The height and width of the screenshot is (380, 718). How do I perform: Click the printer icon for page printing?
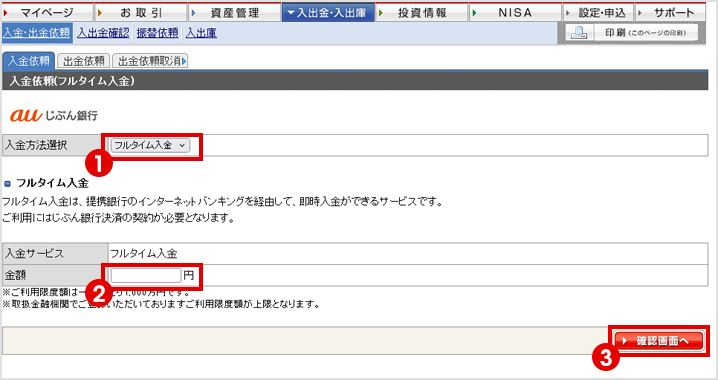(x=579, y=33)
